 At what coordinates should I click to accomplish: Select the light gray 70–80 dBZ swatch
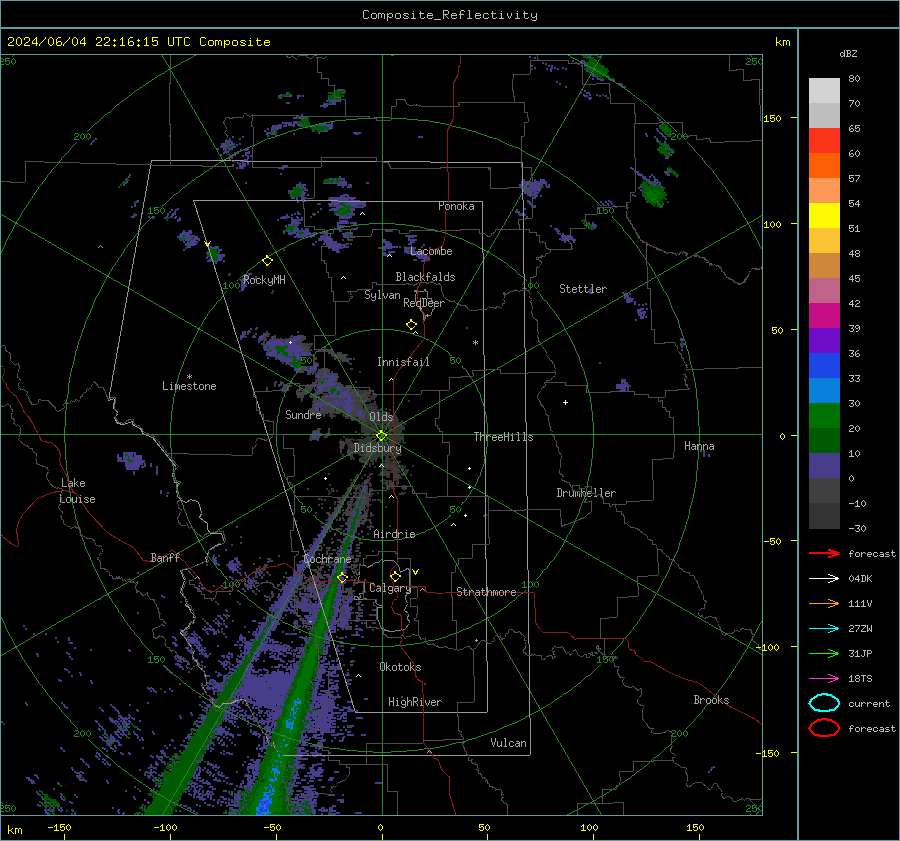pos(824,90)
